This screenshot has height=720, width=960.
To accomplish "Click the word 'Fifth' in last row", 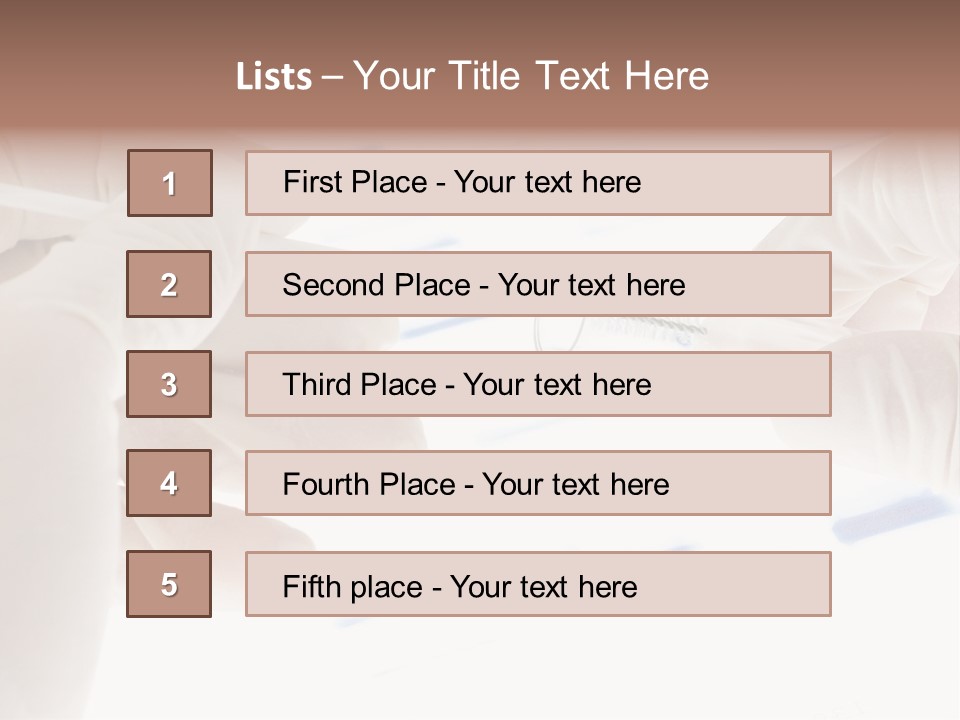I will [312, 586].
